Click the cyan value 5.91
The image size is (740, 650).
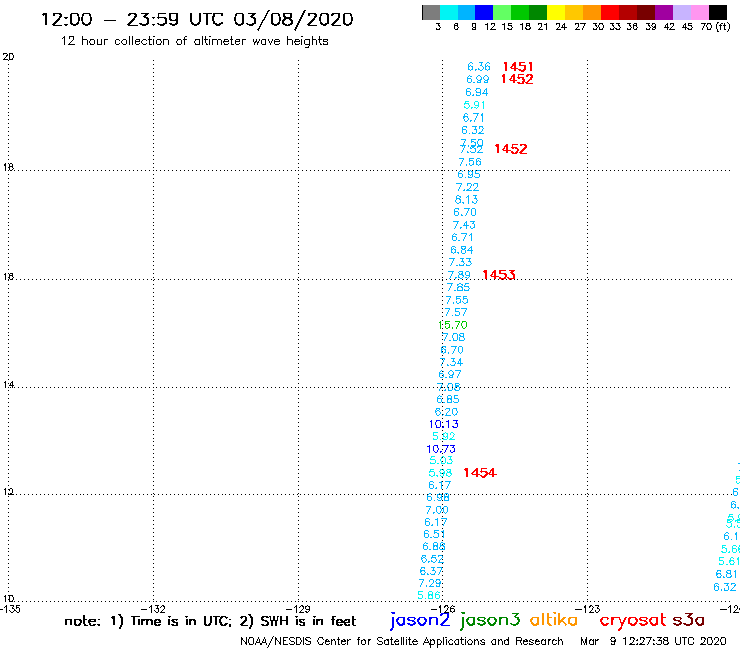pos(474,105)
